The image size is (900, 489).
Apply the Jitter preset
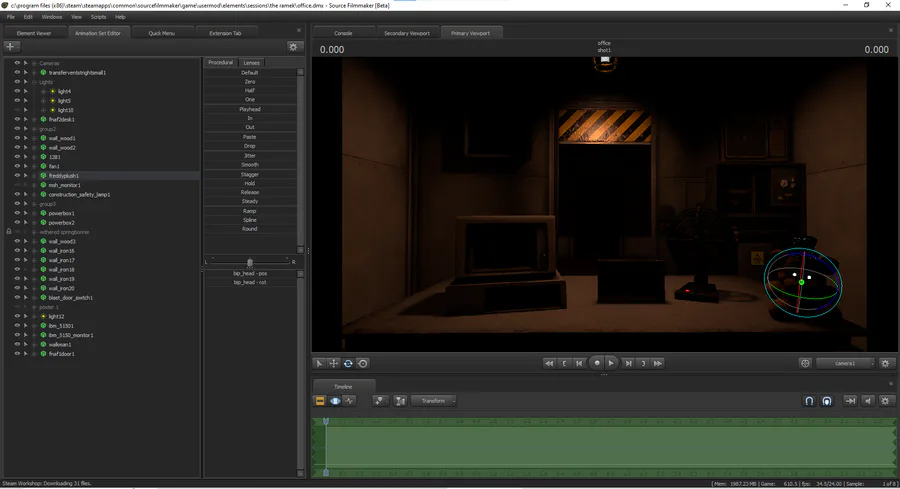[250, 156]
